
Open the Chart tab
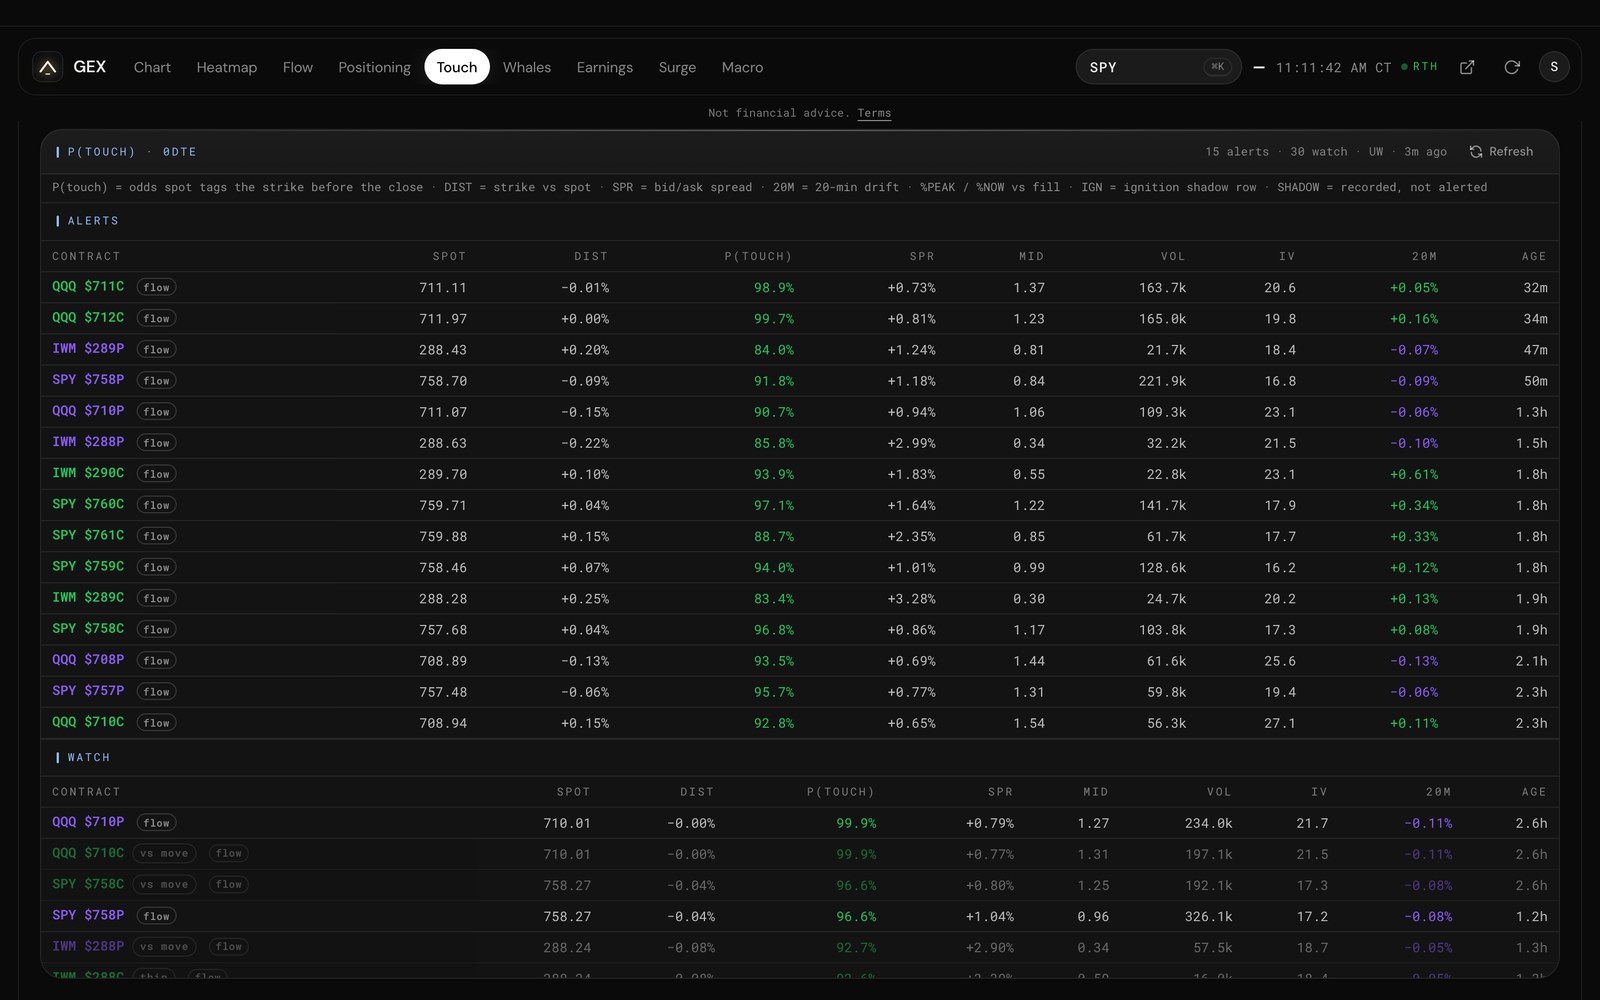[x=152, y=67]
